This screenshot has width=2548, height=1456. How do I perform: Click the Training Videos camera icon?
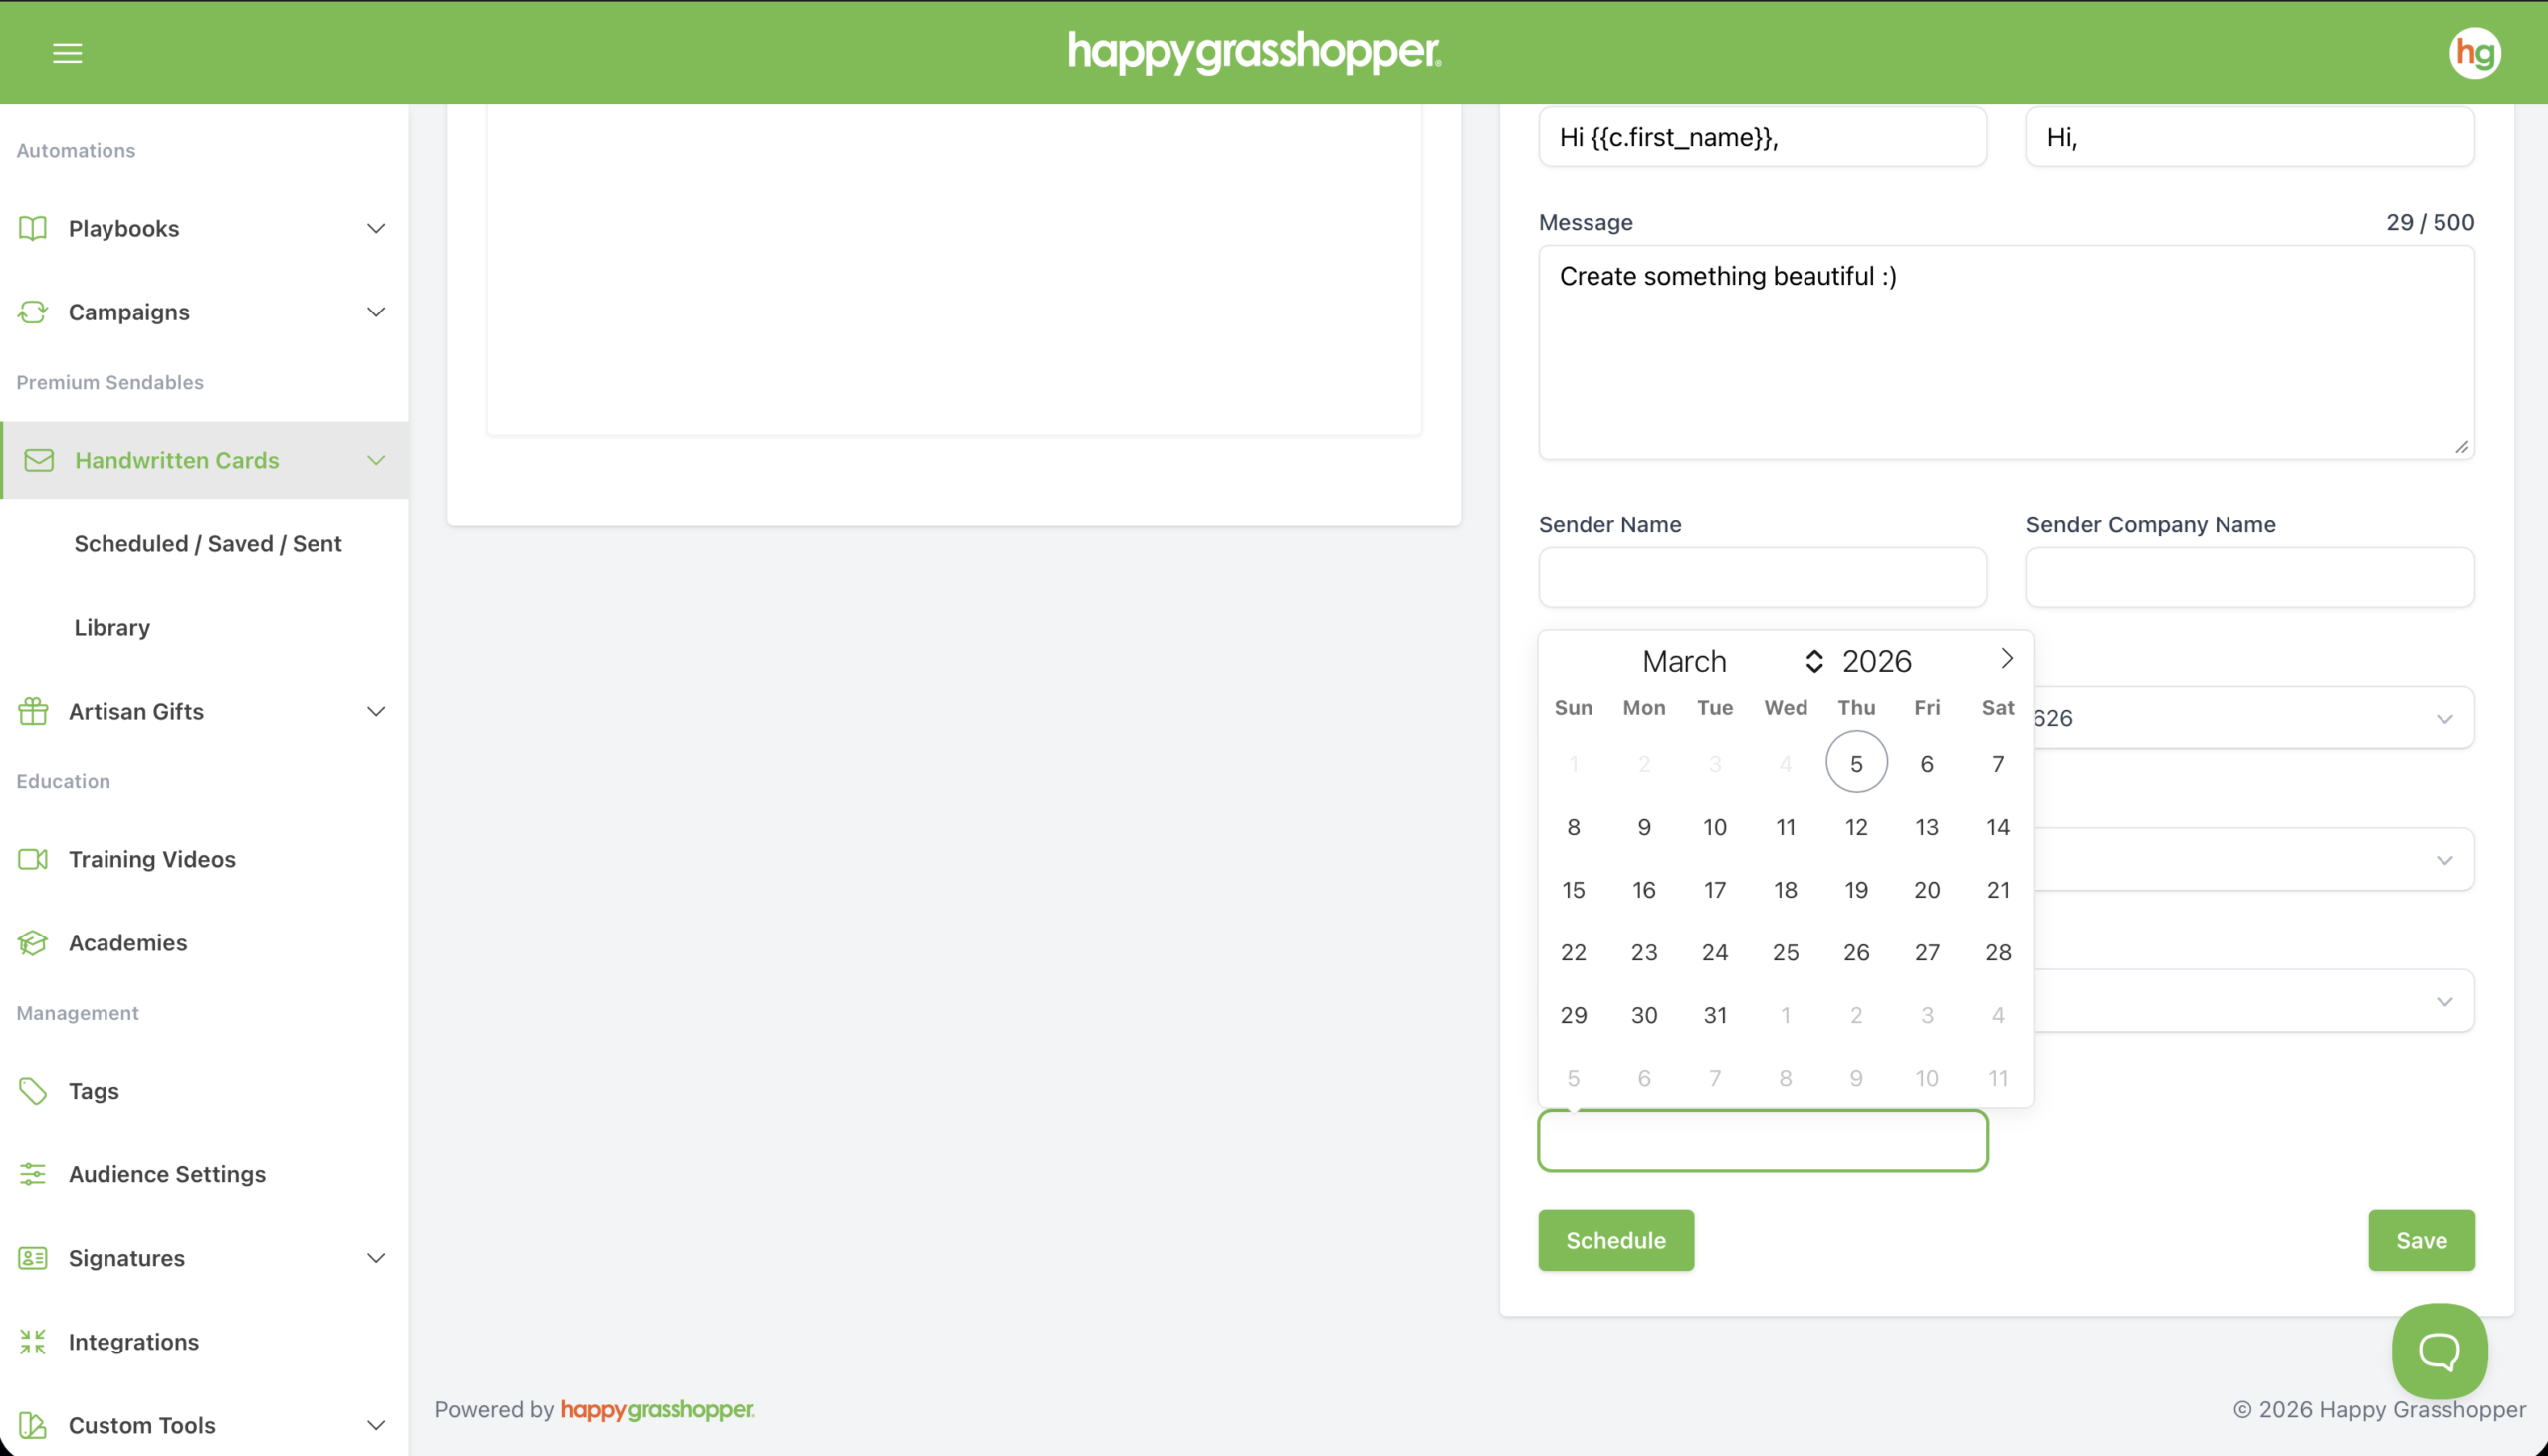33,859
